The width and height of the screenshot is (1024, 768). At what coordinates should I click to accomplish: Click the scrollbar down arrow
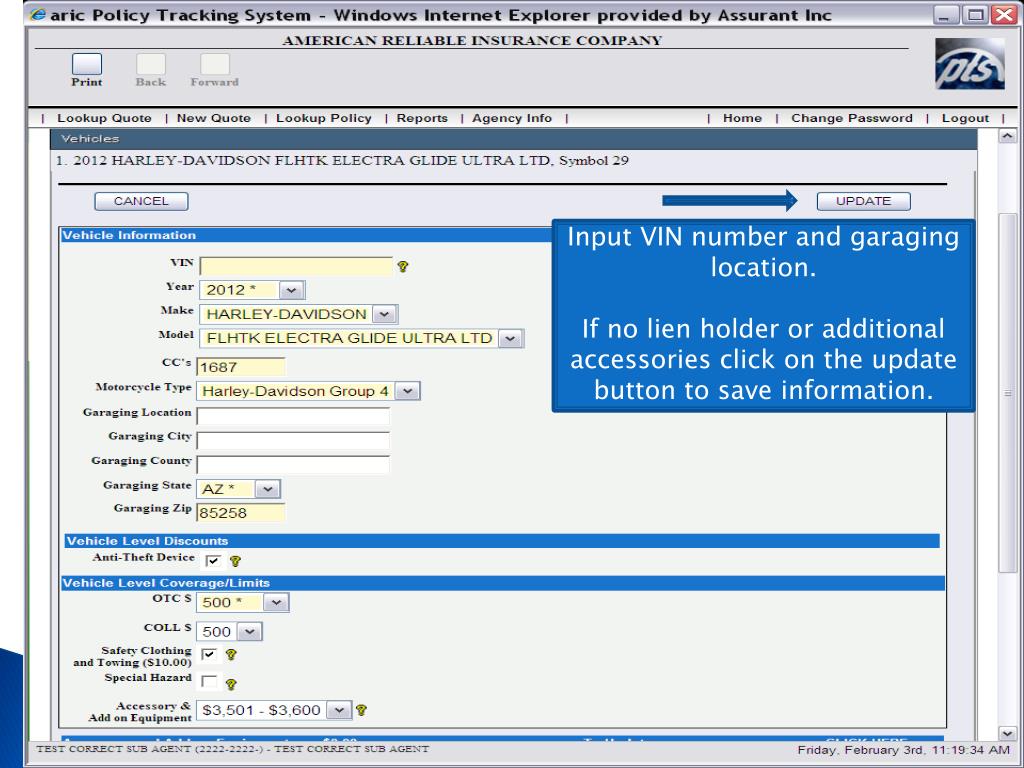(1008, 733)
